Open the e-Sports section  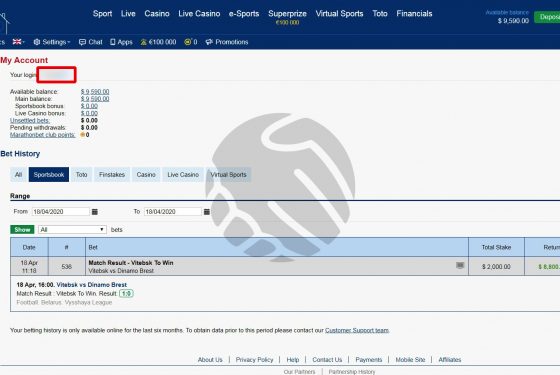point(244,14)
